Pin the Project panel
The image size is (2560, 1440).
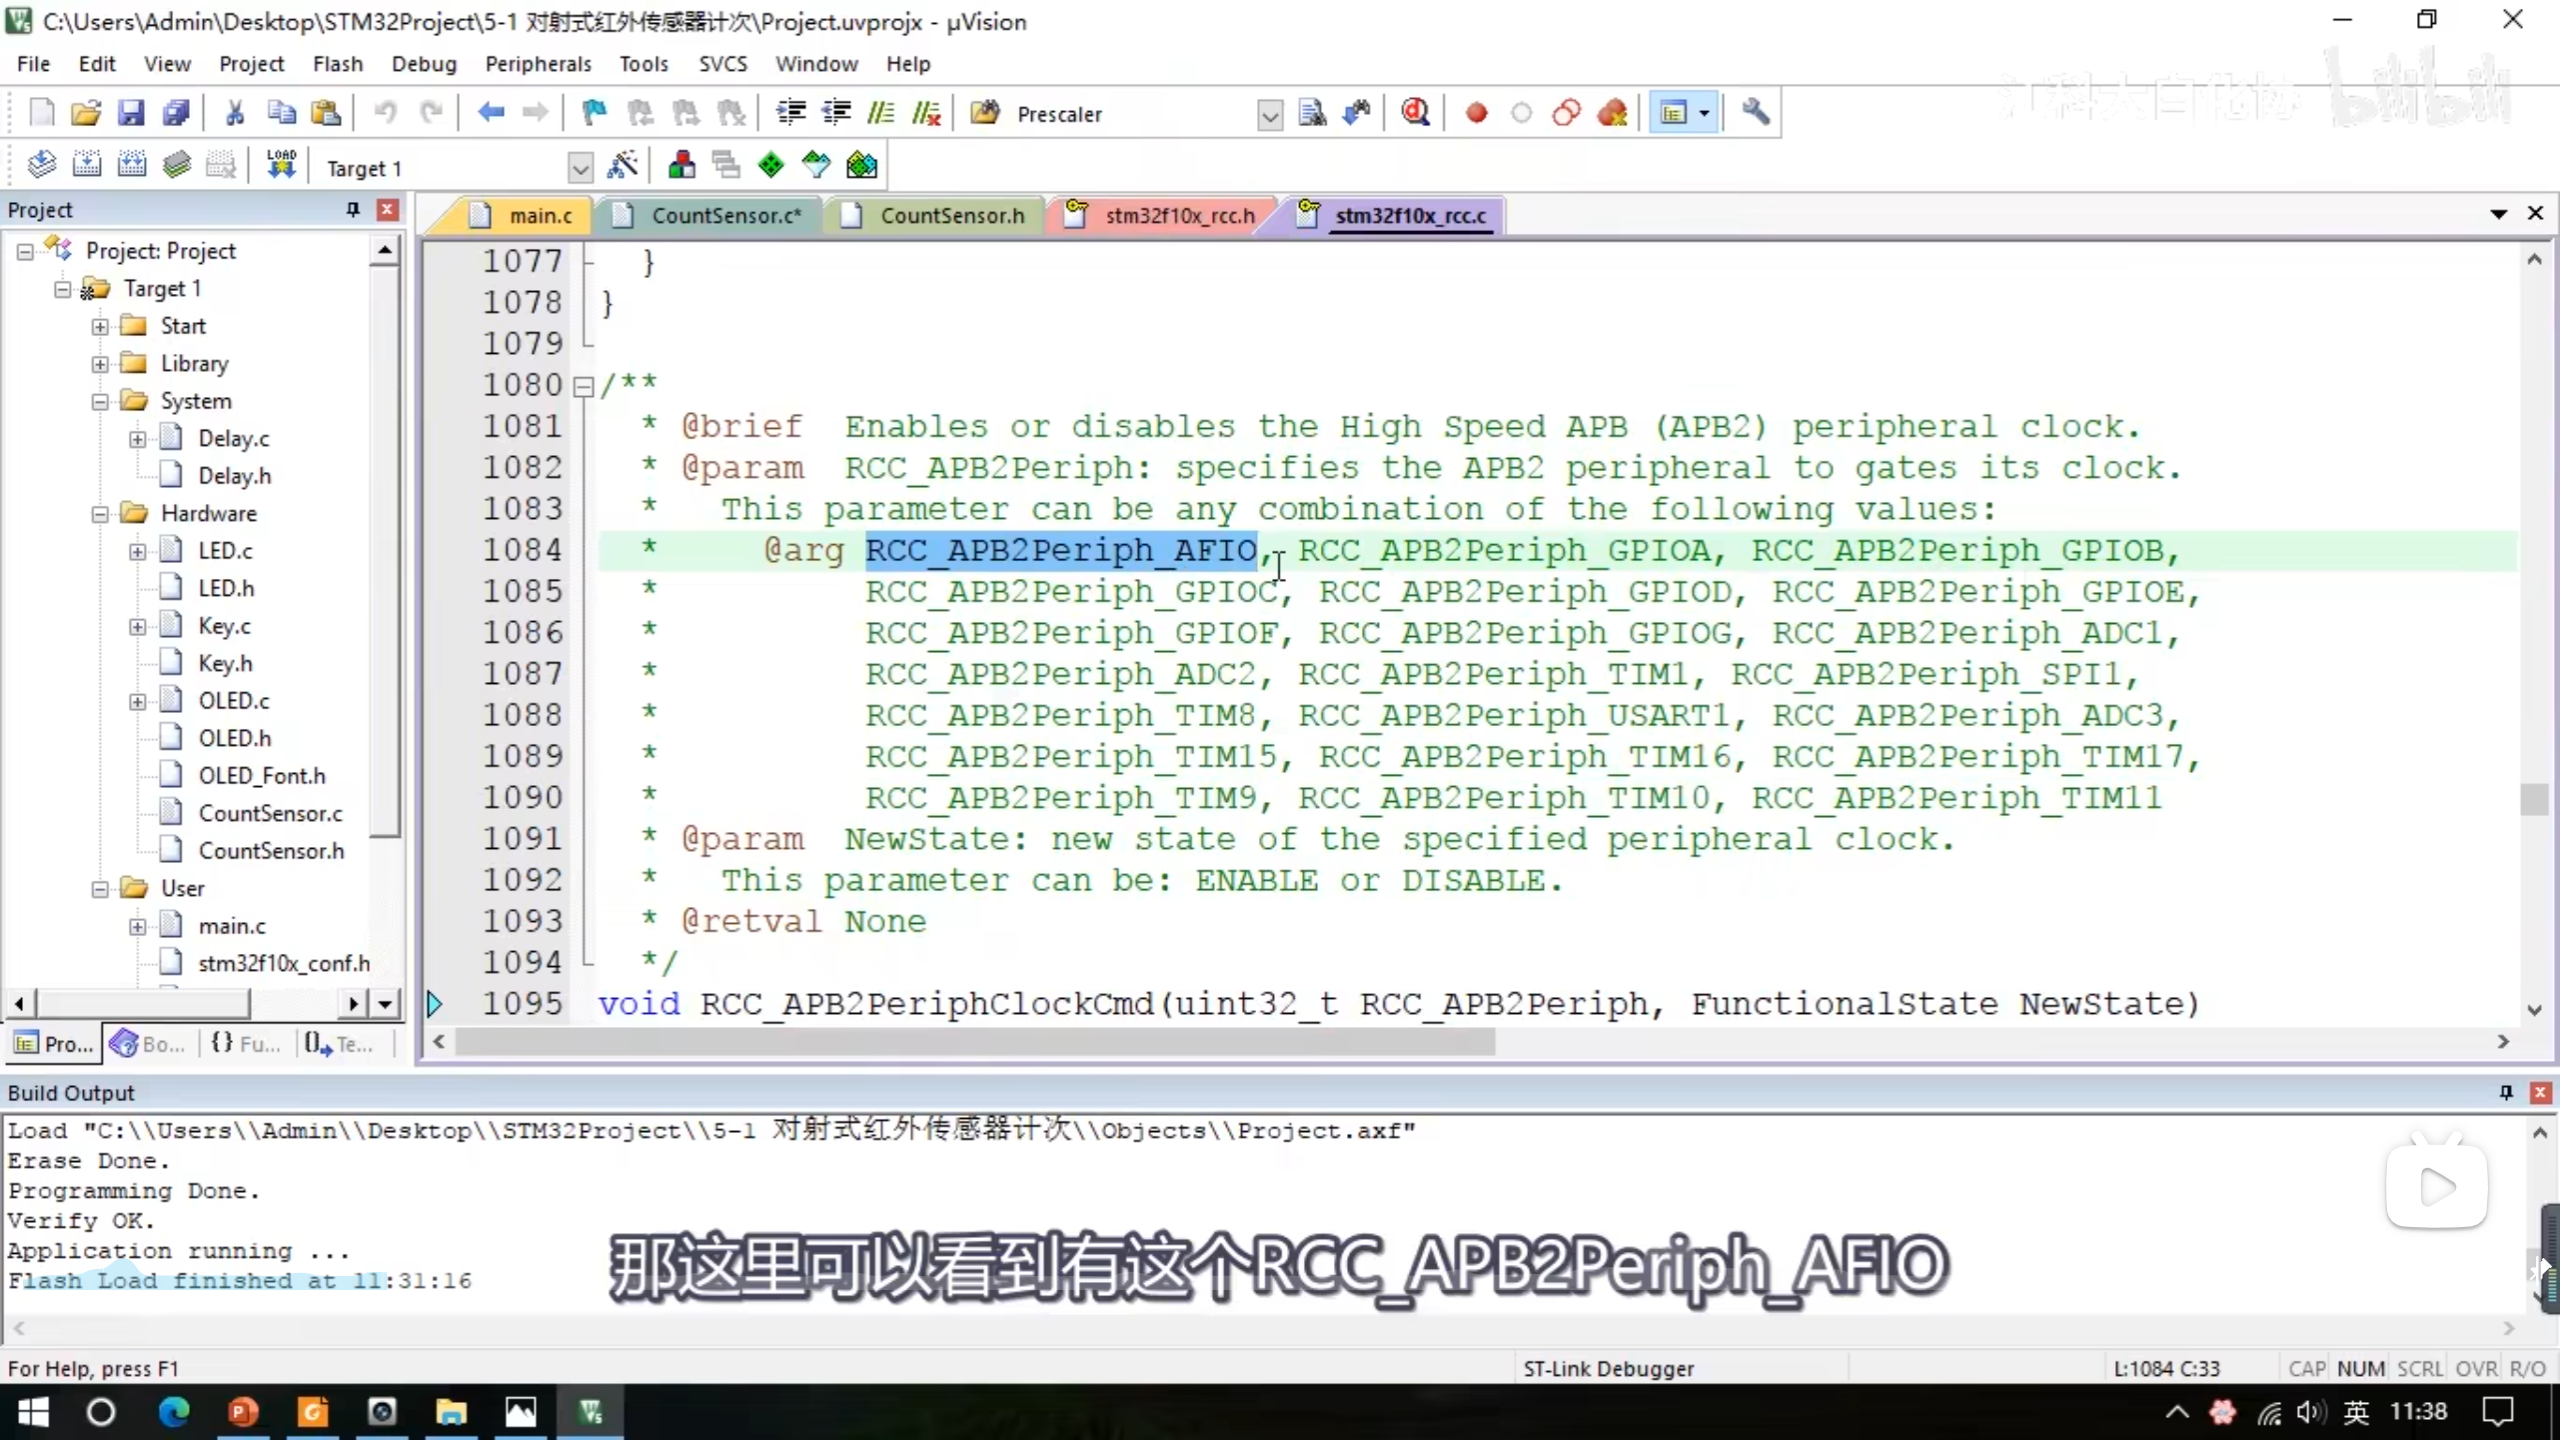(x=352, y=209)
